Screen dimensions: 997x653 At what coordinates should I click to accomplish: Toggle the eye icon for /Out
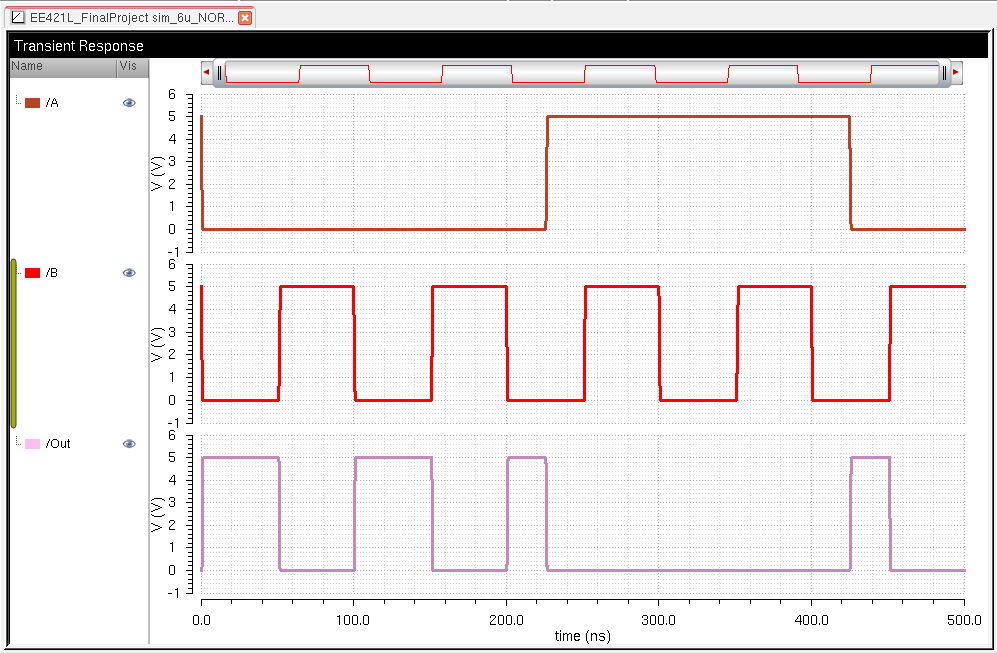click(x=129, y=444)
